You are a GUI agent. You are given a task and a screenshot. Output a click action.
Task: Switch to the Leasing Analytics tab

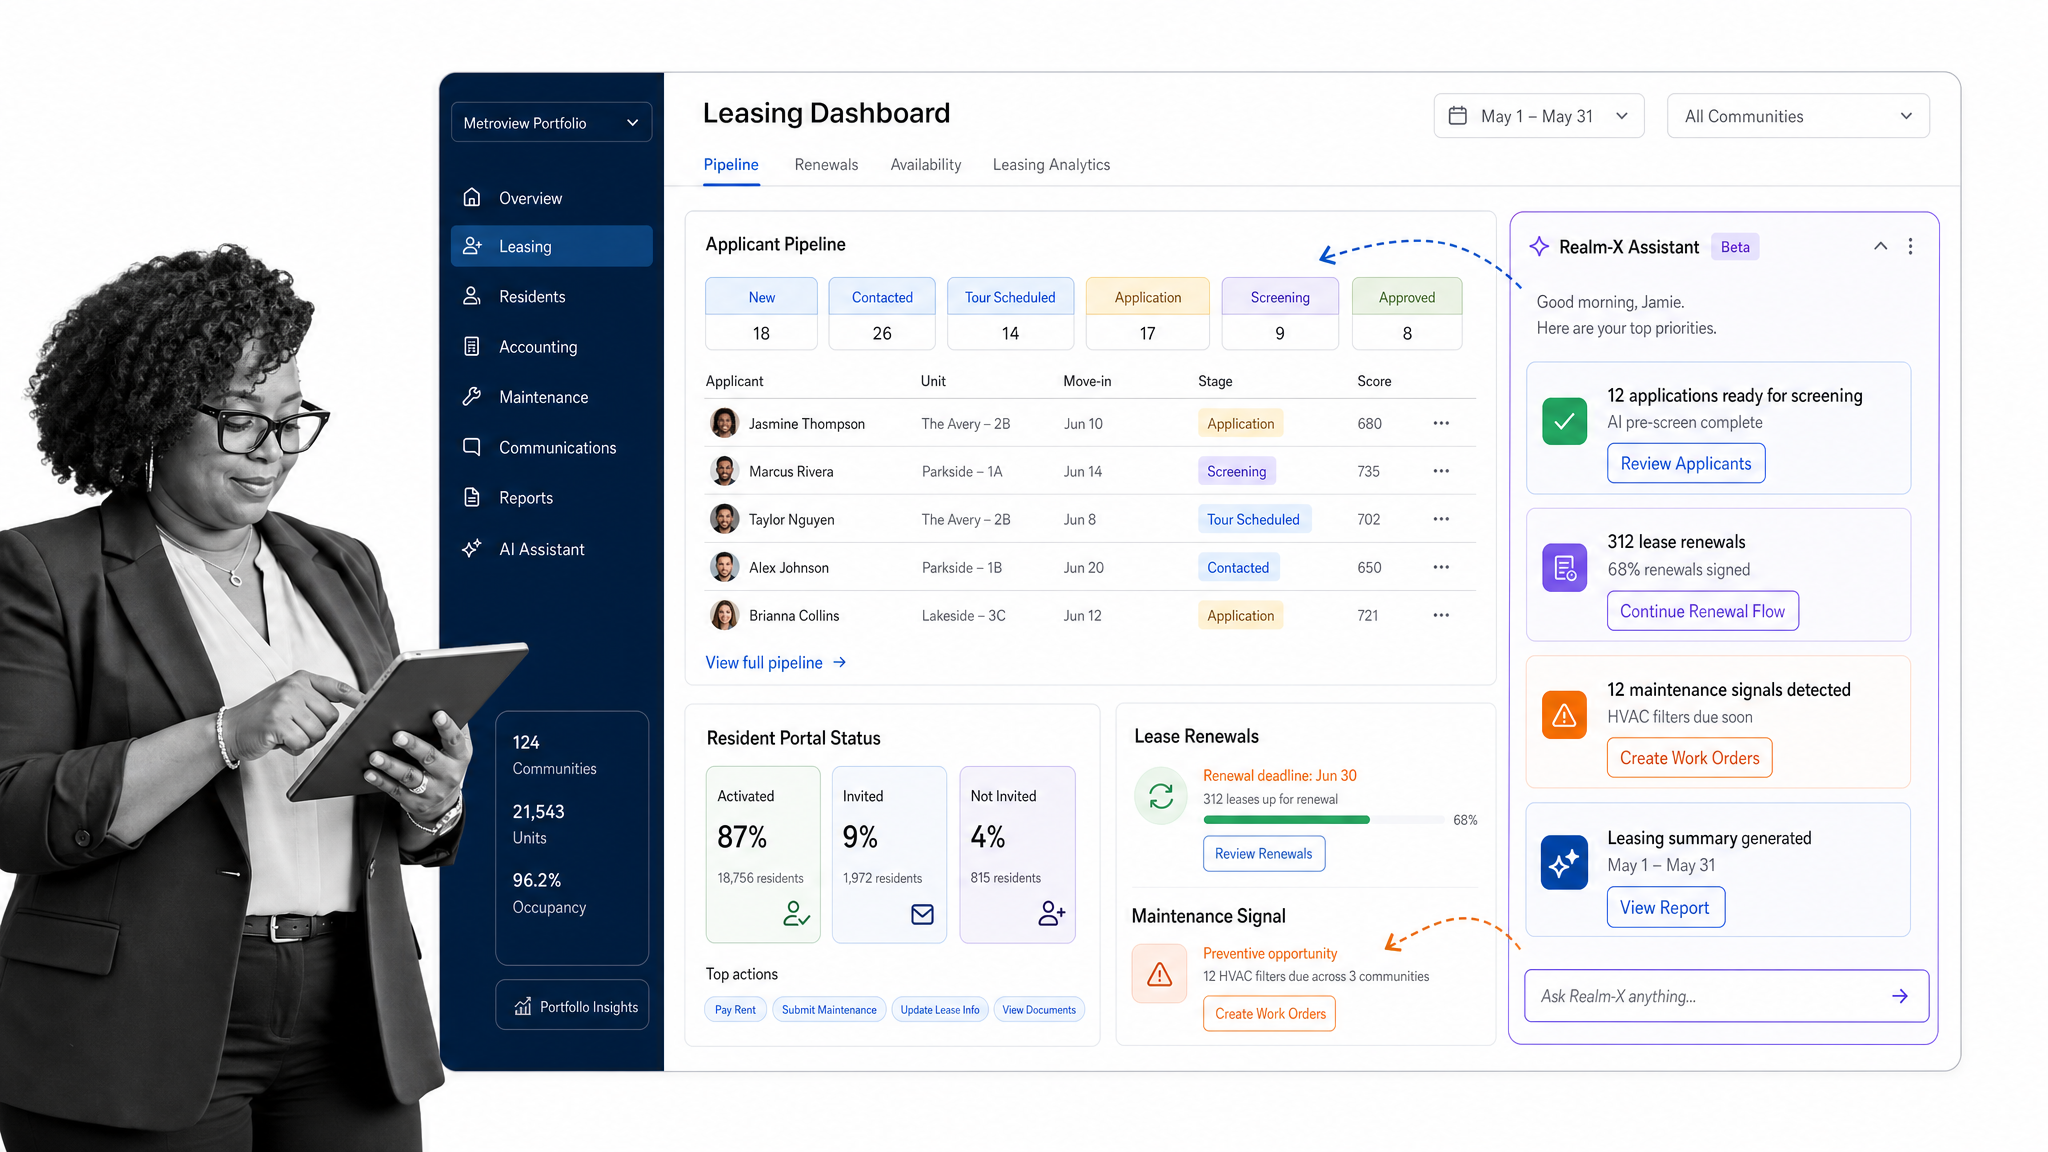(x=1051, y=165)
